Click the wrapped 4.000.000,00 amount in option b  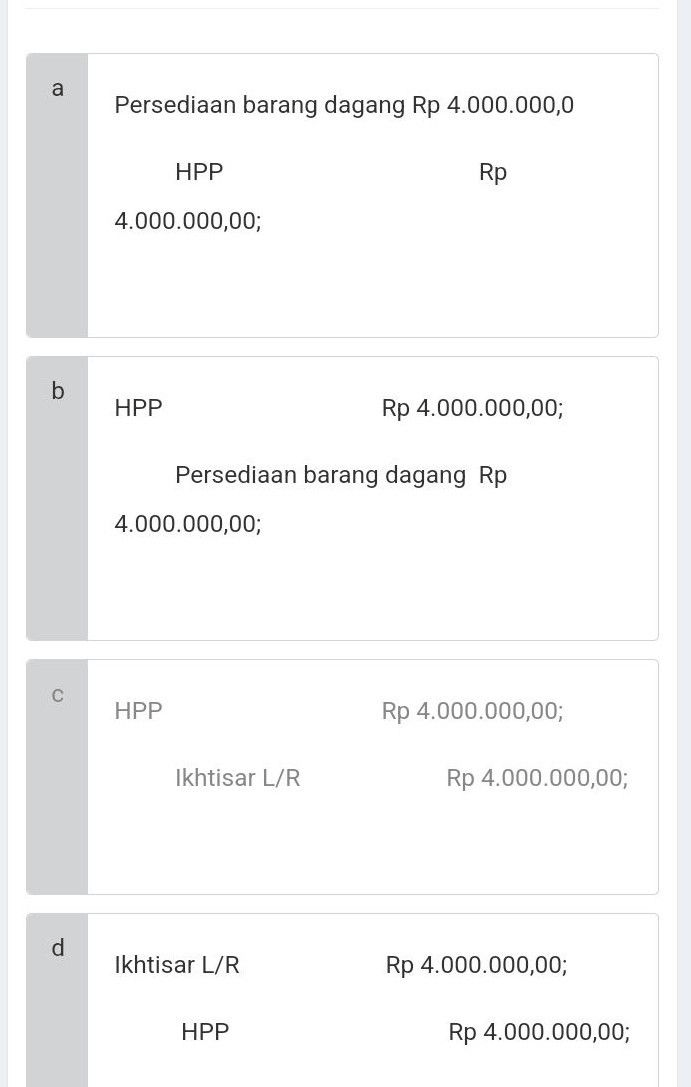[188, 523]
